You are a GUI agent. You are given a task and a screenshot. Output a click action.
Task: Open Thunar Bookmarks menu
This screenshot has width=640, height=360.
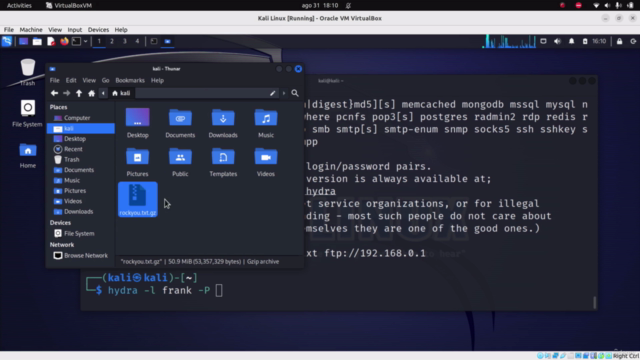pyautogui.click(x=130, y=80)
